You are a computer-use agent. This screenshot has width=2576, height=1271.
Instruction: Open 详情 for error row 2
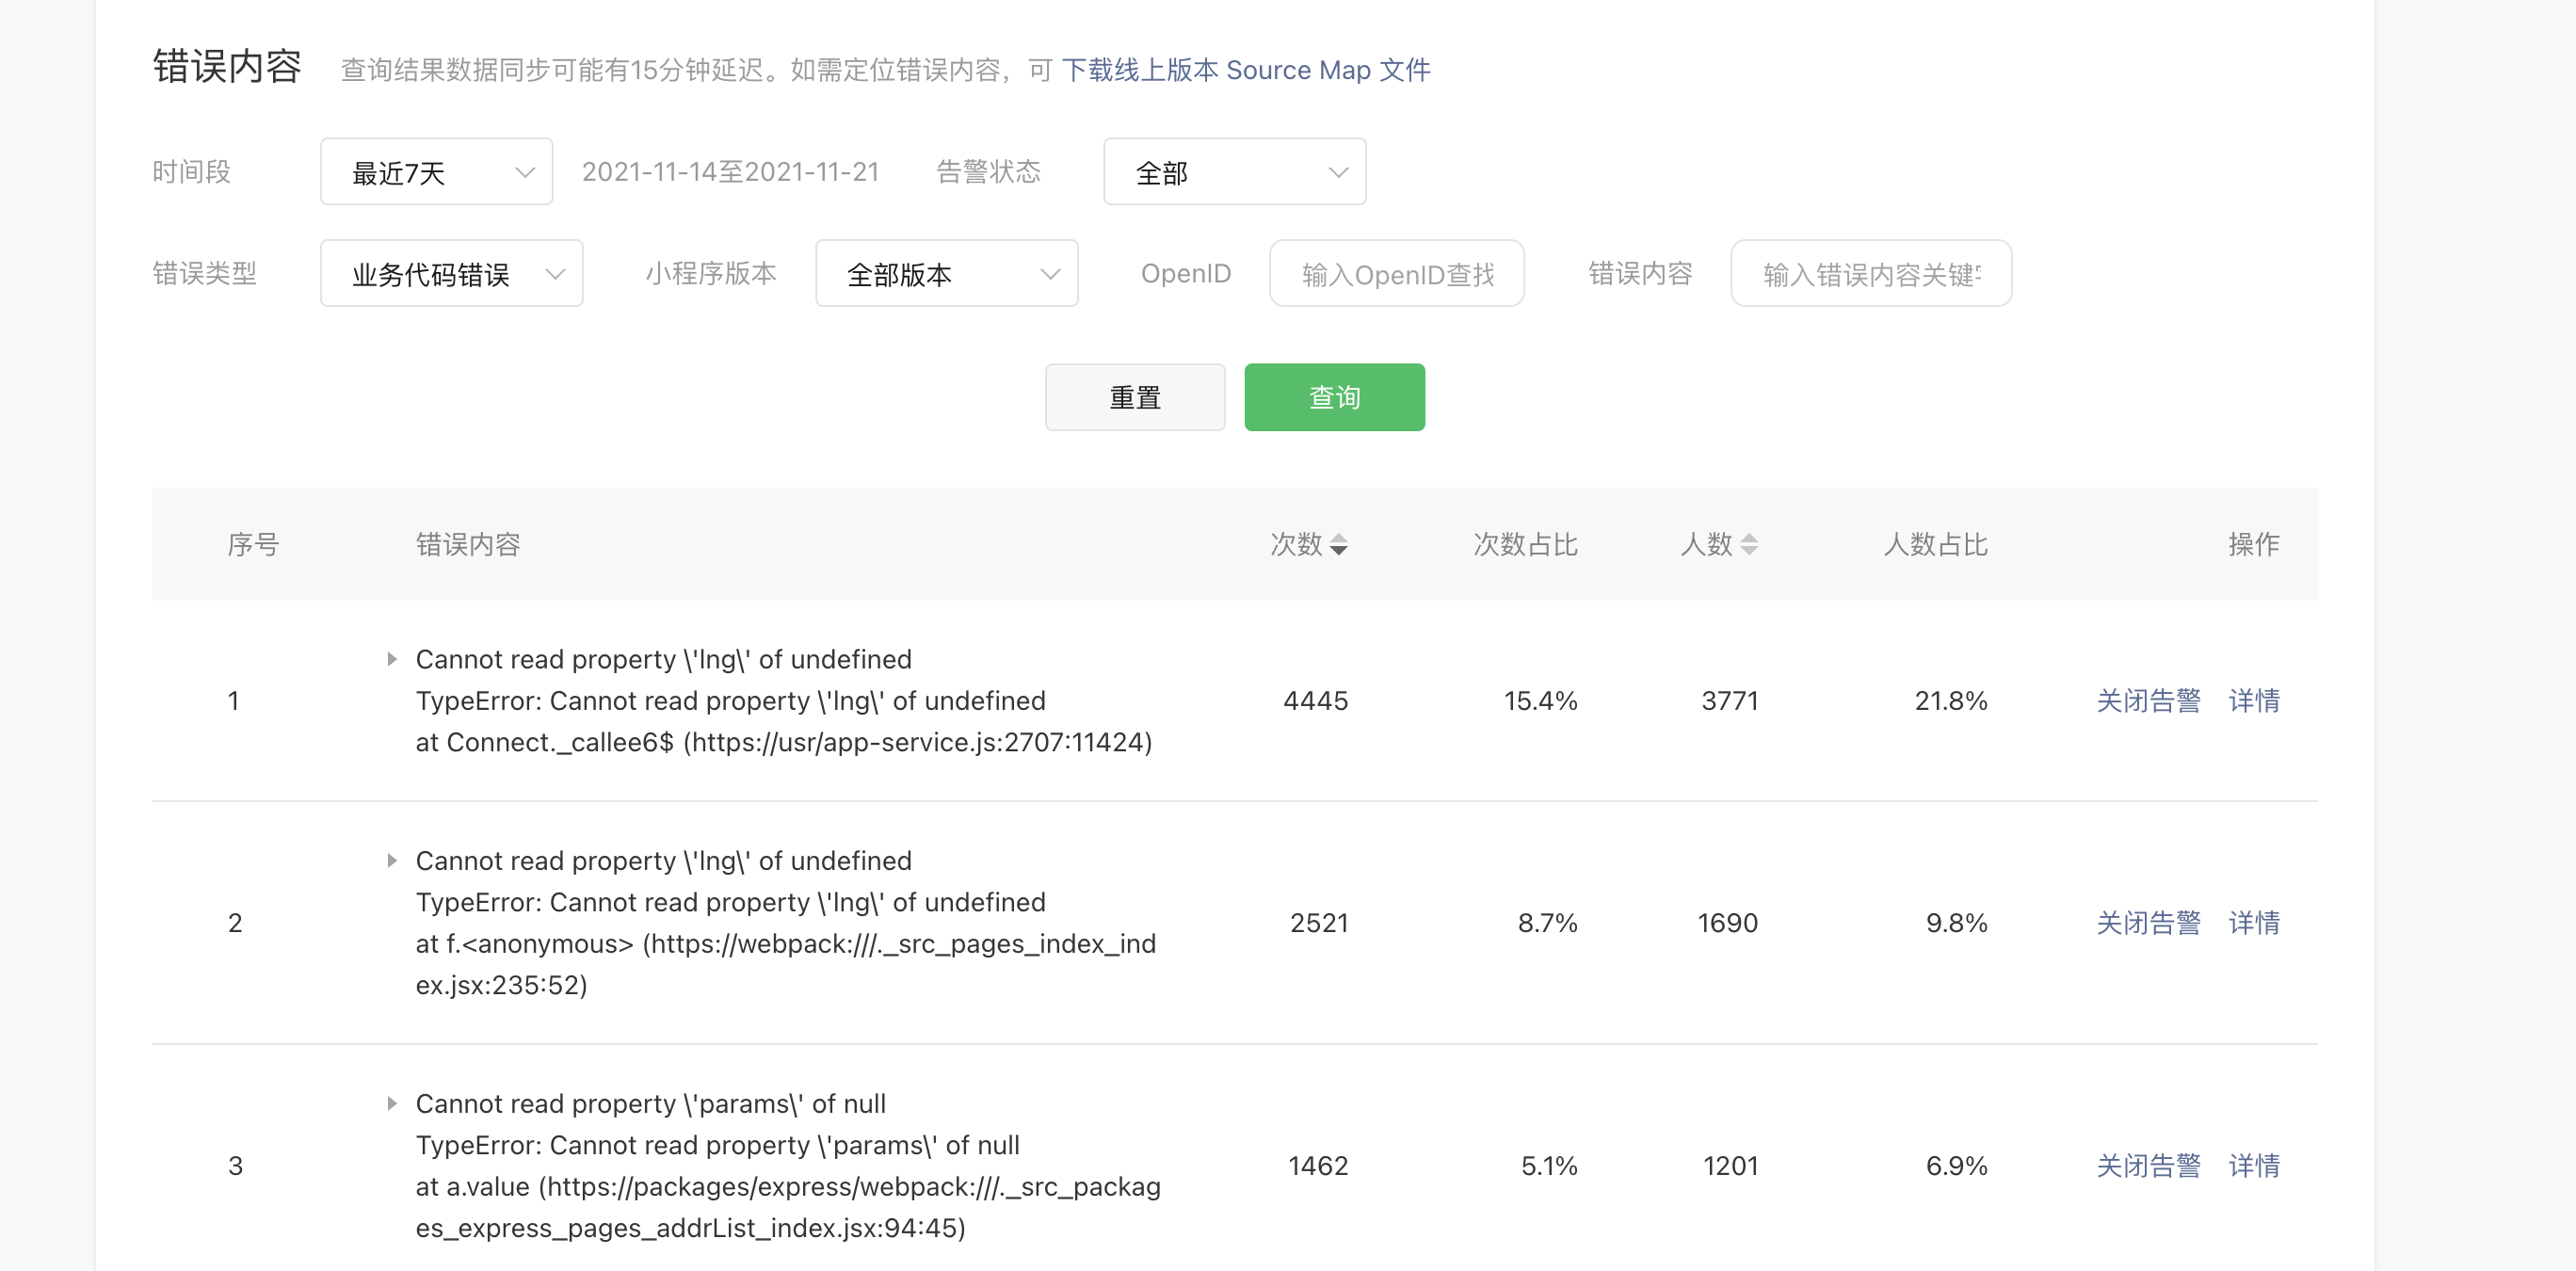click(x=2254, y=923)
